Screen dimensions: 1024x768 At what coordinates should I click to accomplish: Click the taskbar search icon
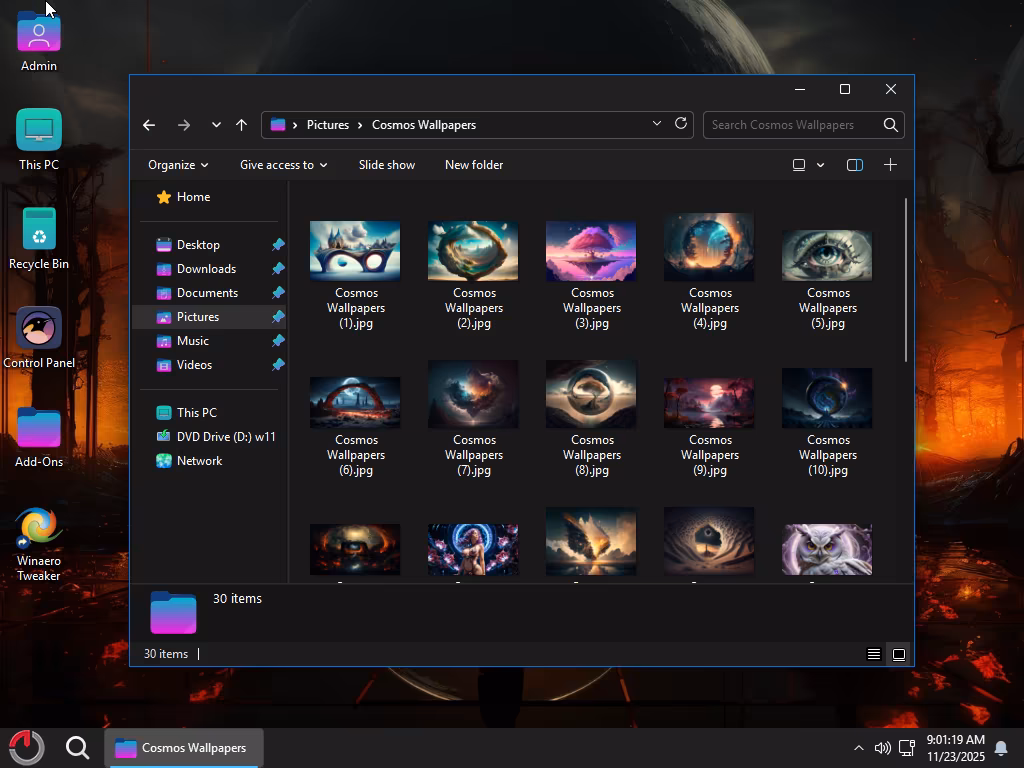[x=77, y=747]
